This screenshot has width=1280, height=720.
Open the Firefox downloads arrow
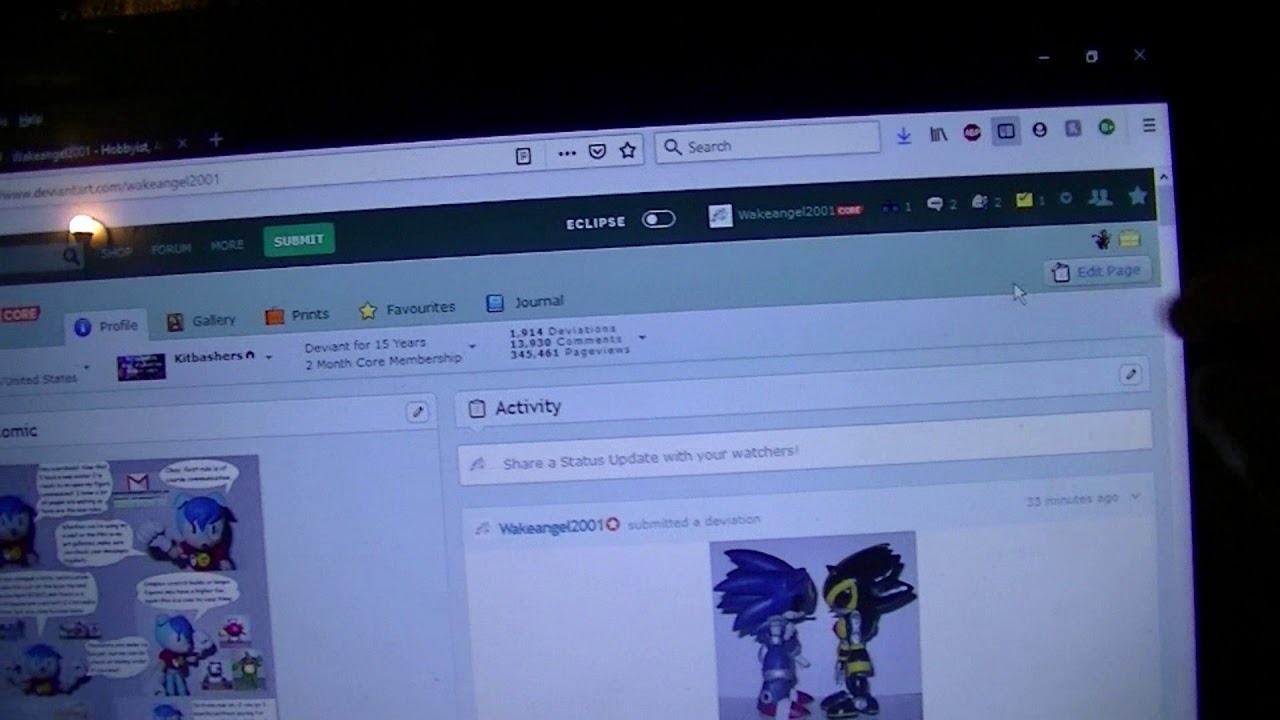[x=904, y=135]
